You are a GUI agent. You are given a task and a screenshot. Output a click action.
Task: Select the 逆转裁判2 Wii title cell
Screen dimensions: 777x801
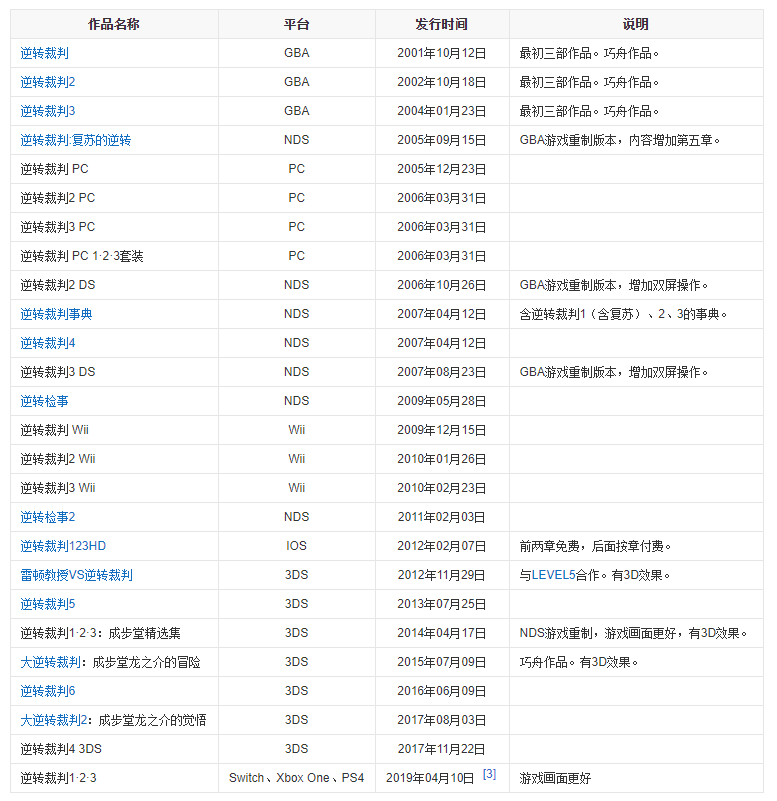coord(114,459)
